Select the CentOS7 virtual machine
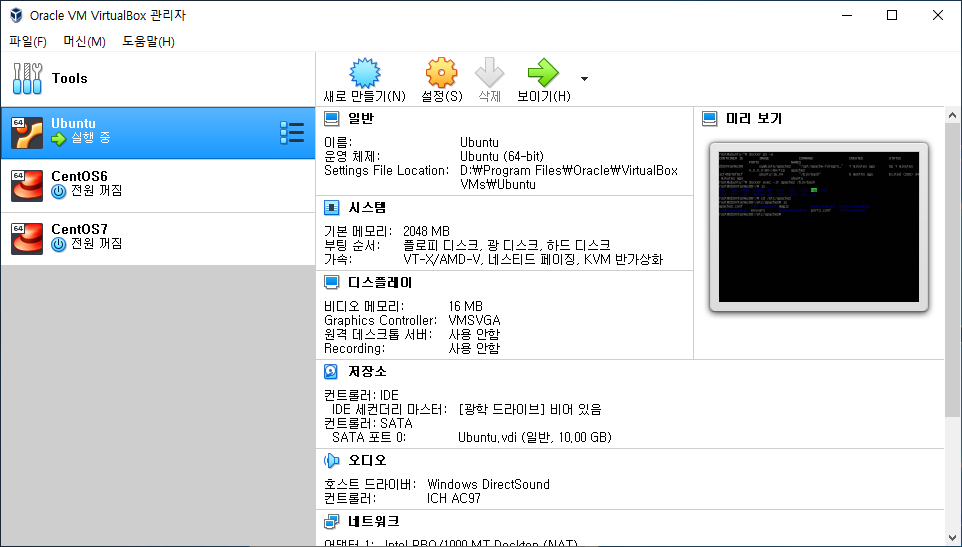The width and height of the screenshot is (962, 547). click(158, 239)
